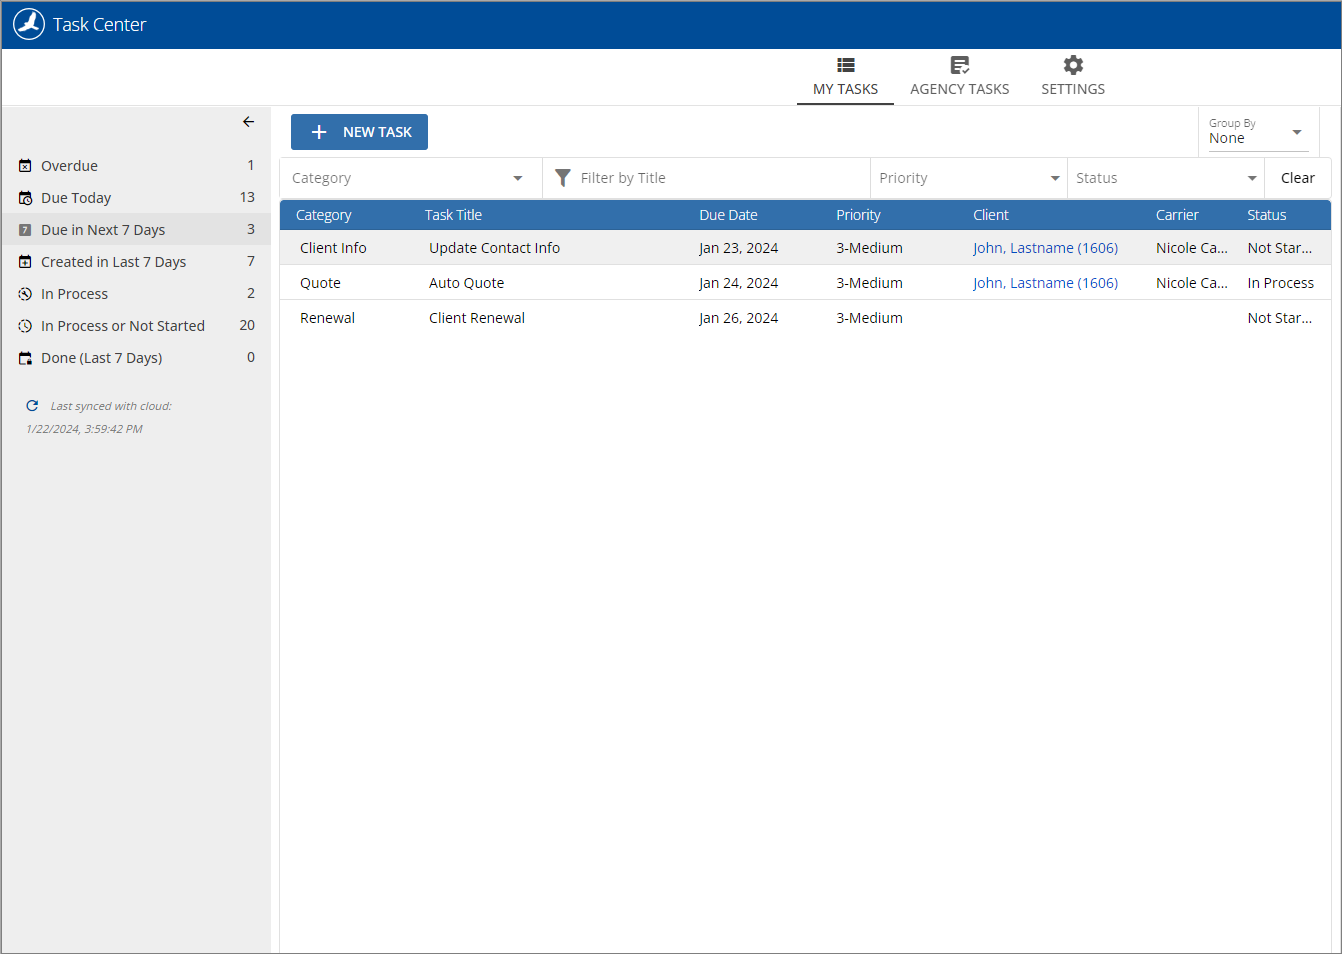The width and height of the screenshot is (1342, 954).
Task: Click the Agency Tasks icon
Action: click(959, 64)
